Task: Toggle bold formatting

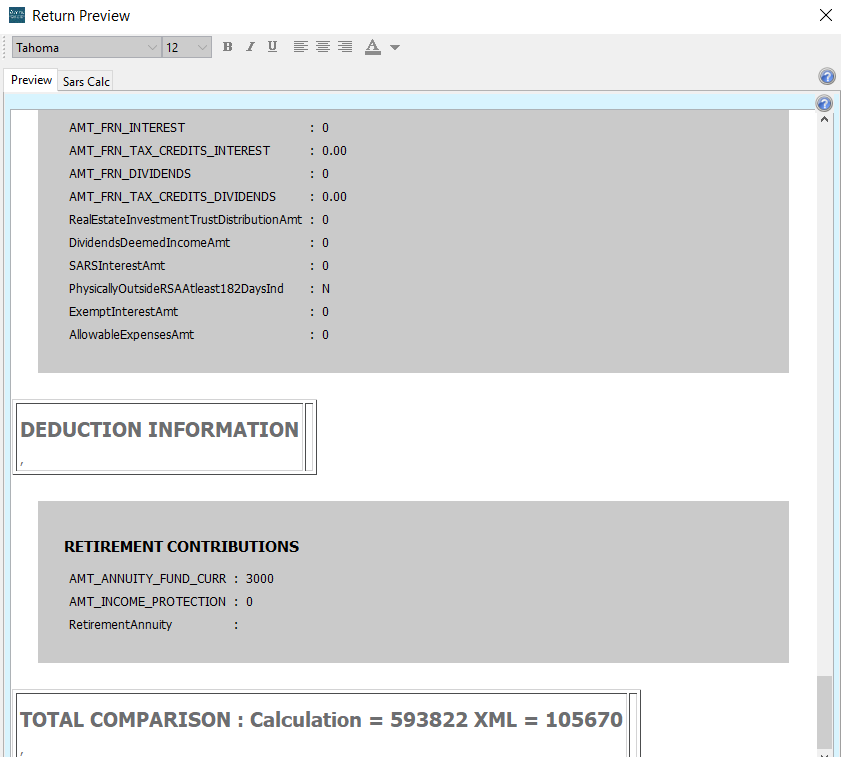Action: tap(227, 47)
